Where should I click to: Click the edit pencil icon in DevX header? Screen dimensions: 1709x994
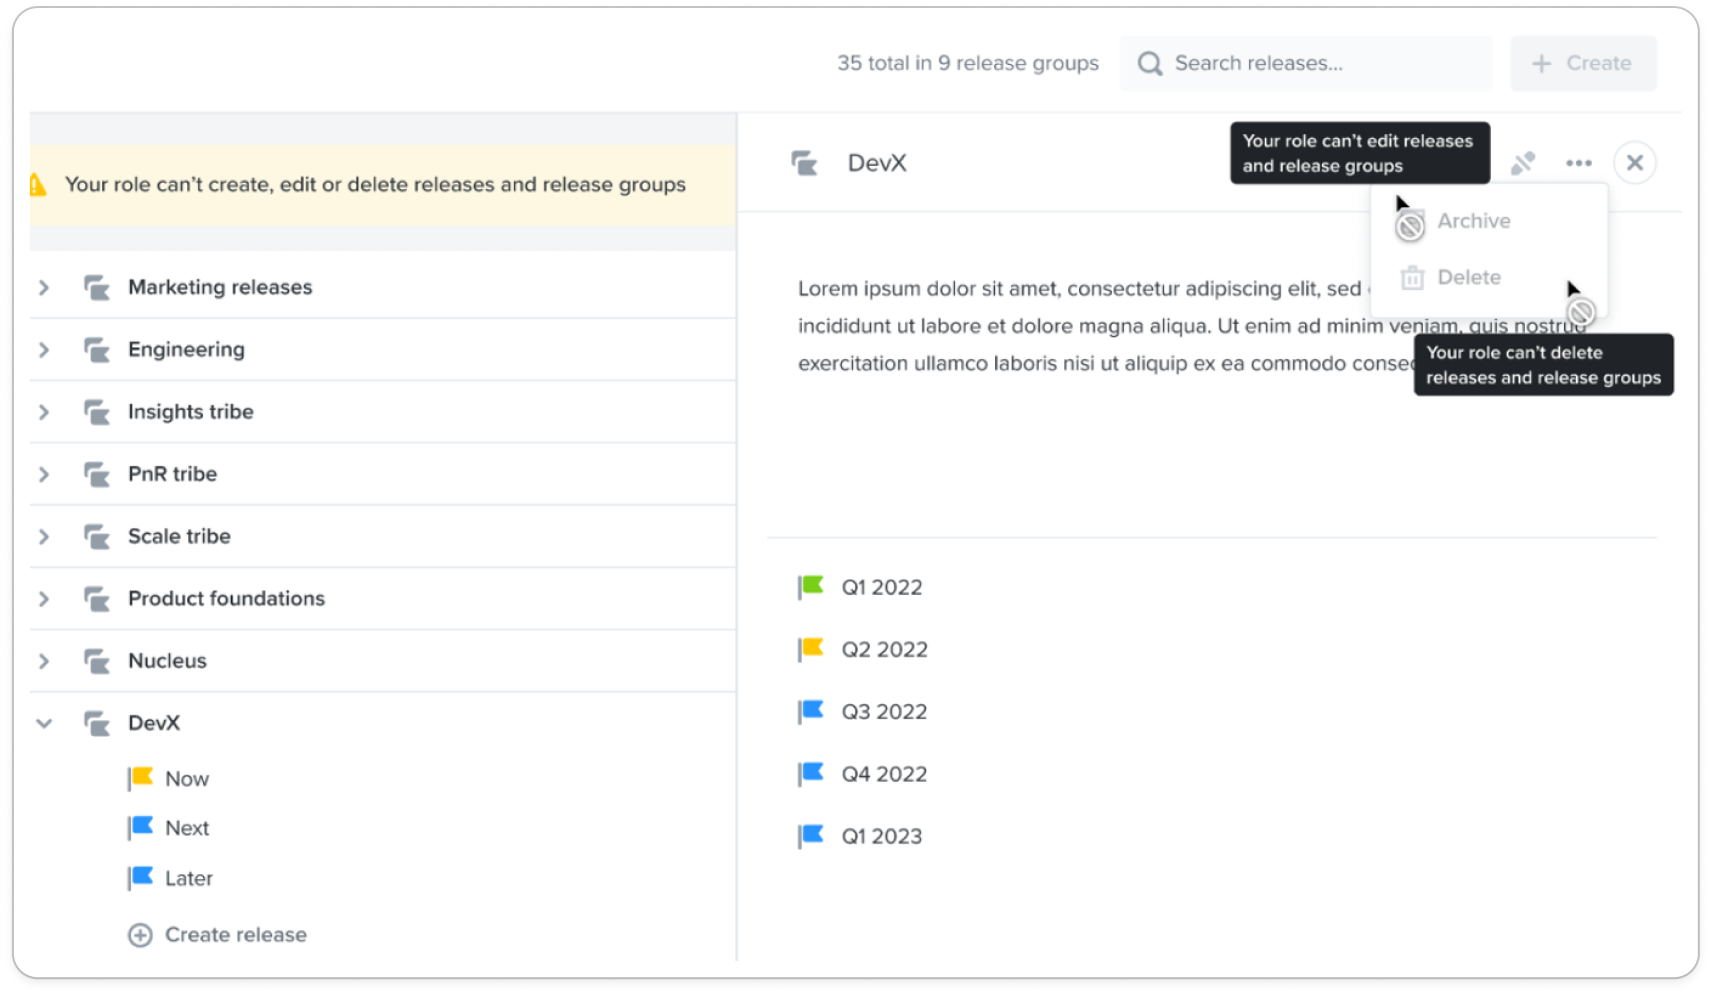click(x=1522, y=163)
